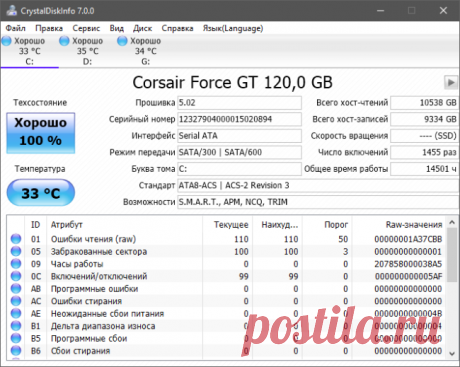
Task: Click status orb for attribute 05
Action: pyautogui.click(x=16, y=251)
